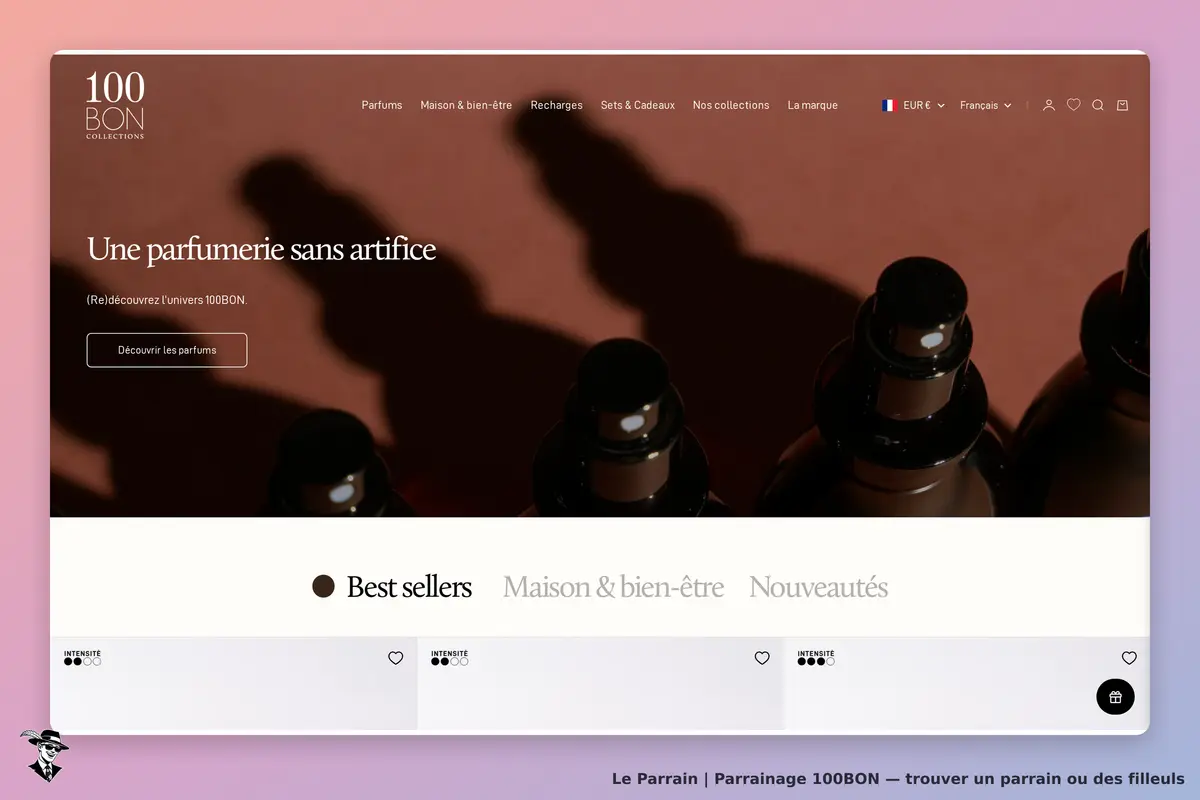
Task: Go to the Recharges menu item
Action: click(x=557, y=105)
